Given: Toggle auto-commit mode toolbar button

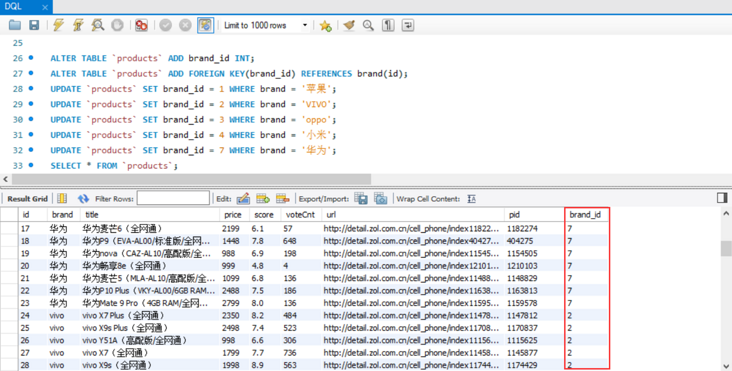Looking at the screenshot, I should (x=205, y=25).
